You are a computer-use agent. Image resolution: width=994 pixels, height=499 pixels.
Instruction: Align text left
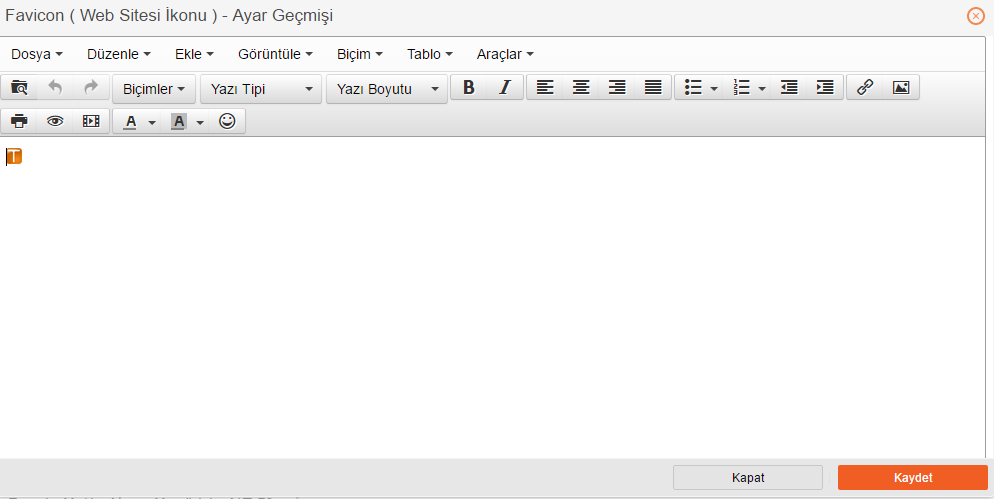(545, 87)
